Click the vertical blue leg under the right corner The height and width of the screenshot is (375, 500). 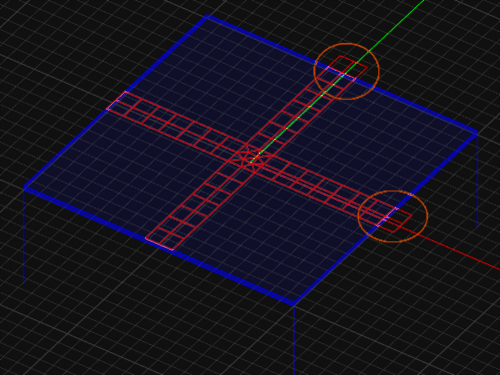point(477,182)
